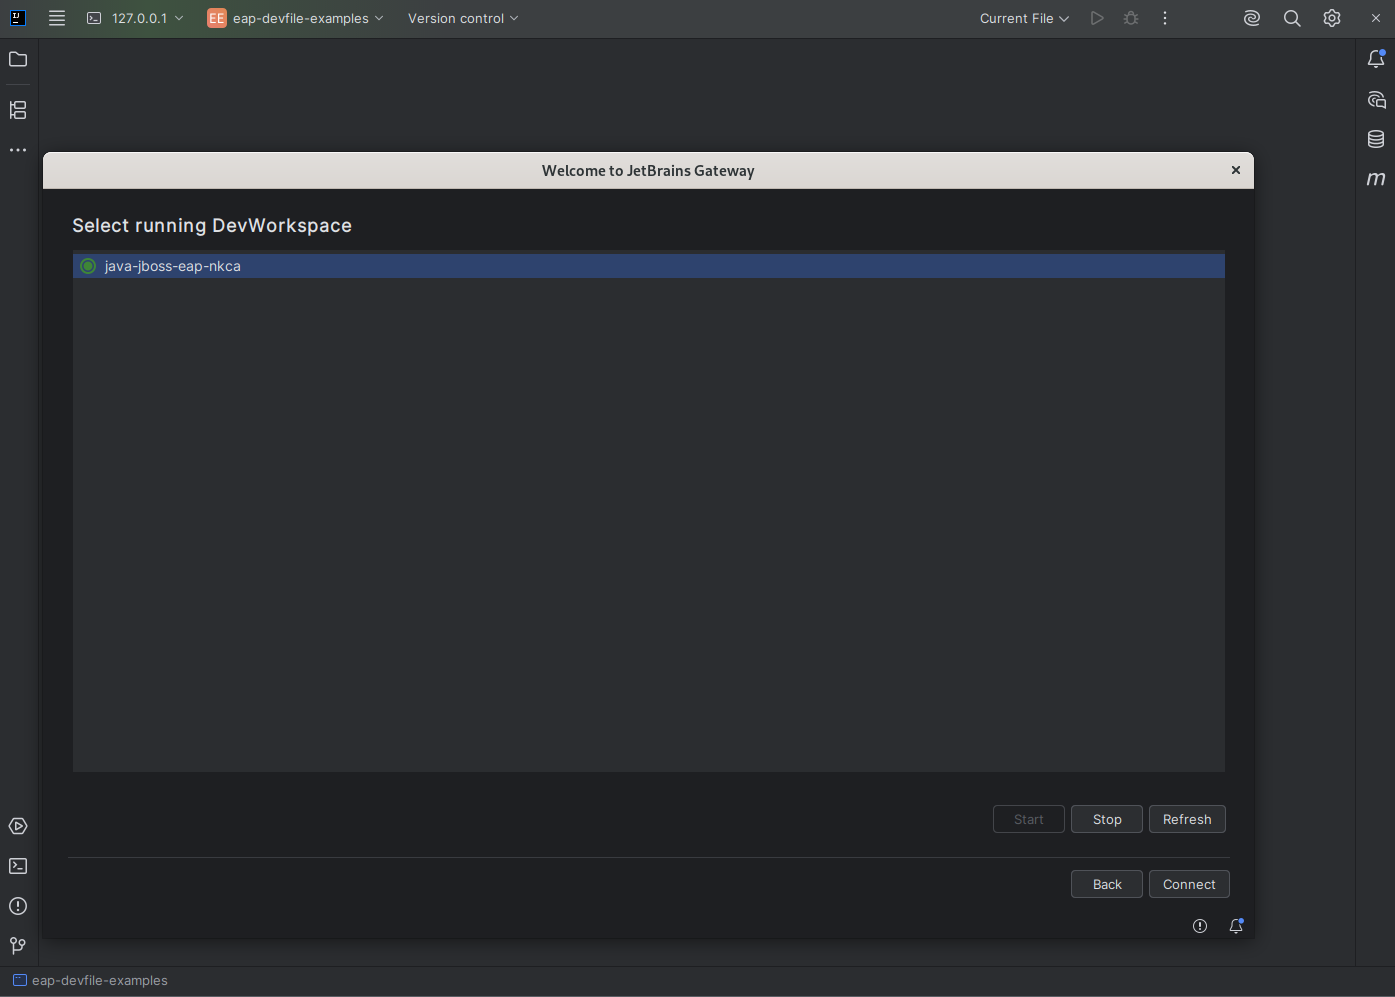Click the Back button
1395x997 pixels.
click(1107, 884)
